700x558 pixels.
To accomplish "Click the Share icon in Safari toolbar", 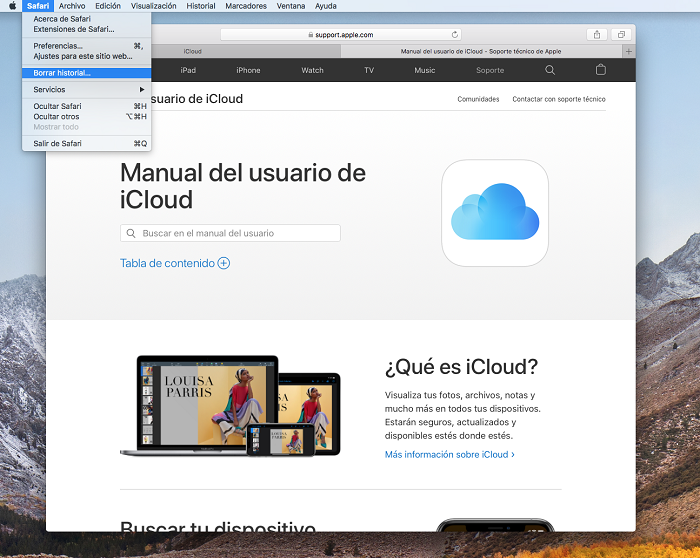I will pyautogui.click(x=596, y=34).
